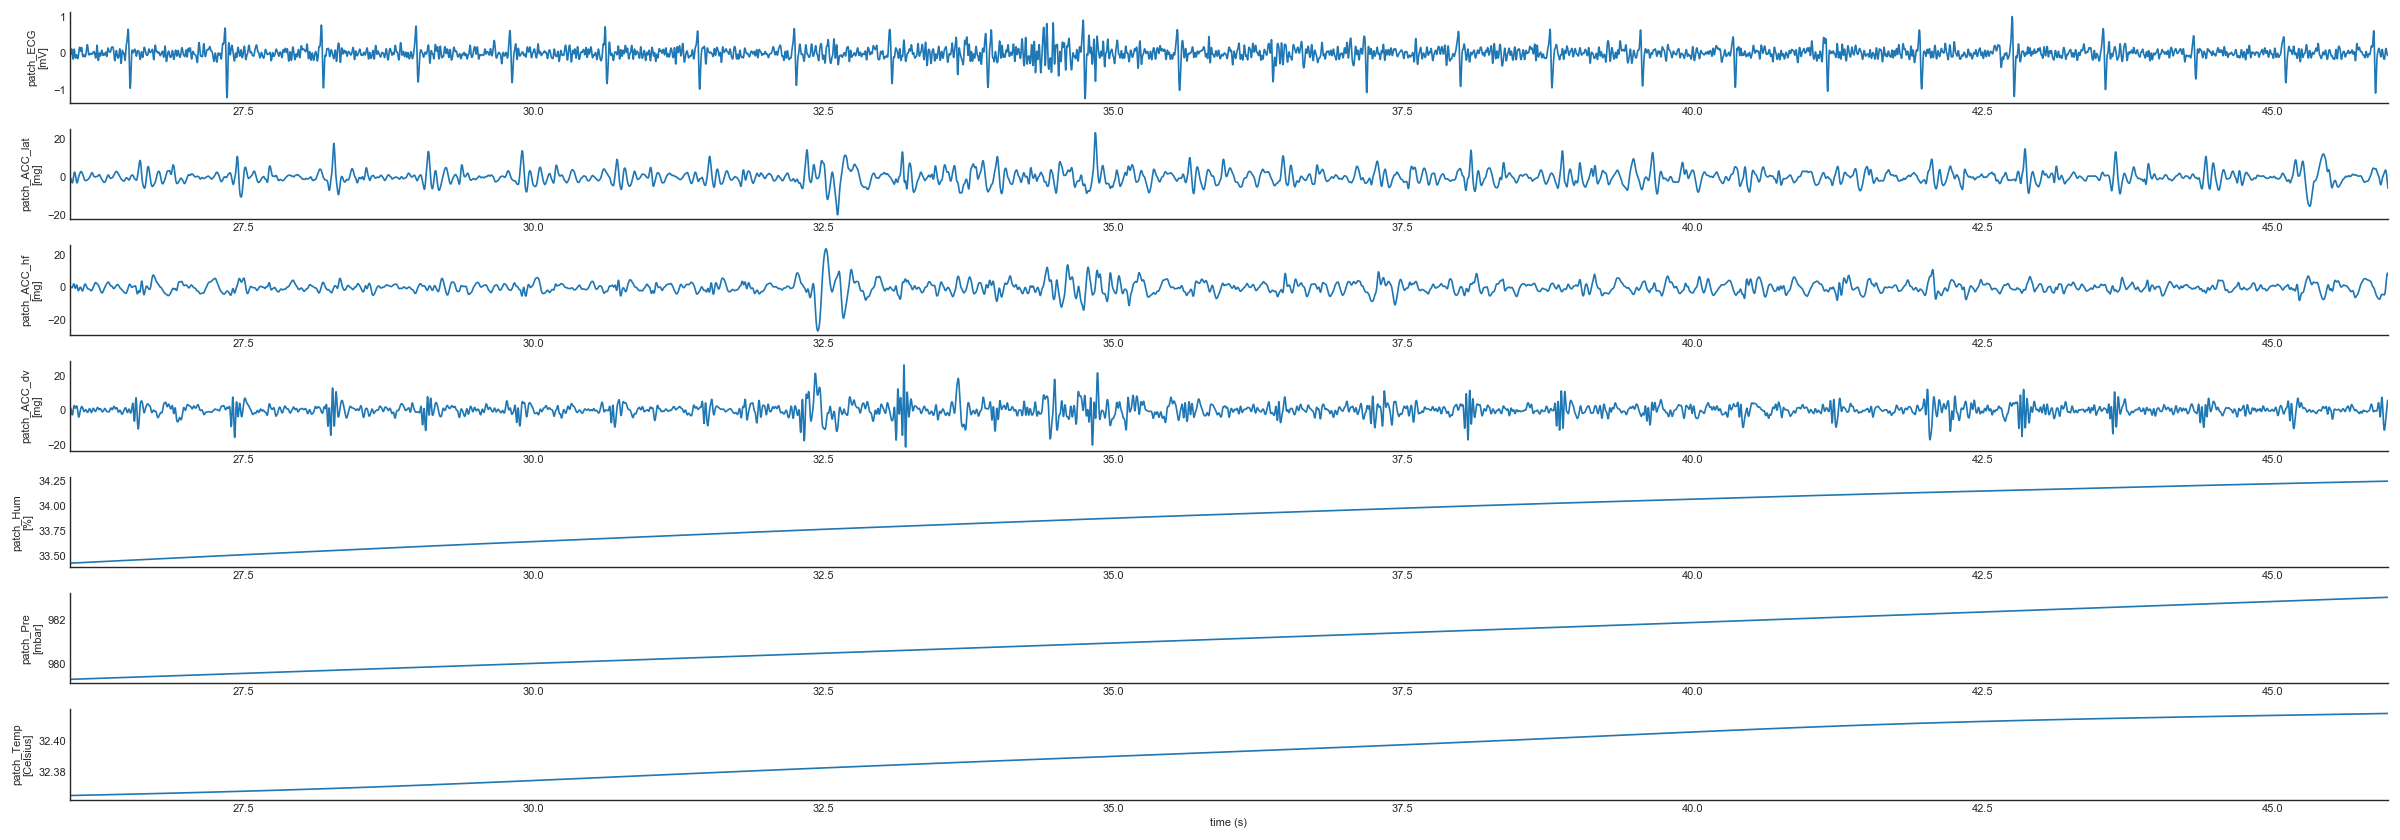This screenshot has height=840, width=2400.
Task: Select the 45.0 tick under the temperature plot
Action: 2272,808
